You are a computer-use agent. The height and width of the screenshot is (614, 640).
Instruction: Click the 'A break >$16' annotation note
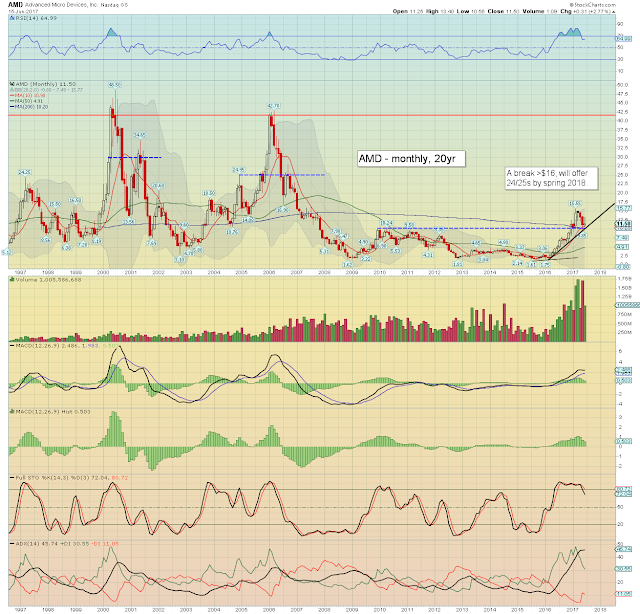tap(551, 178)
